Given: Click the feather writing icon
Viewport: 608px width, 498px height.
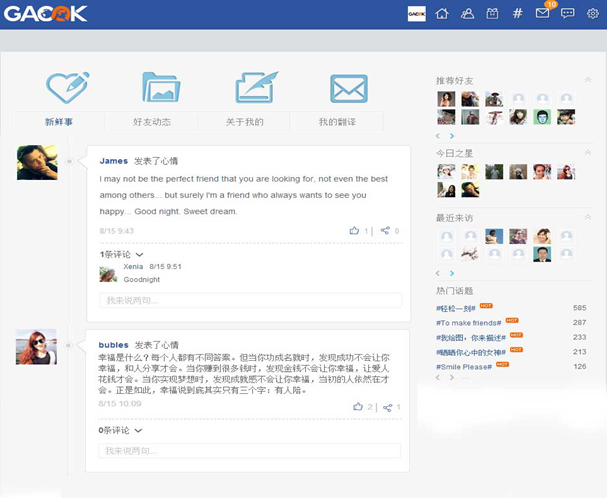Looking at the screenshot, I should [256, 87].
